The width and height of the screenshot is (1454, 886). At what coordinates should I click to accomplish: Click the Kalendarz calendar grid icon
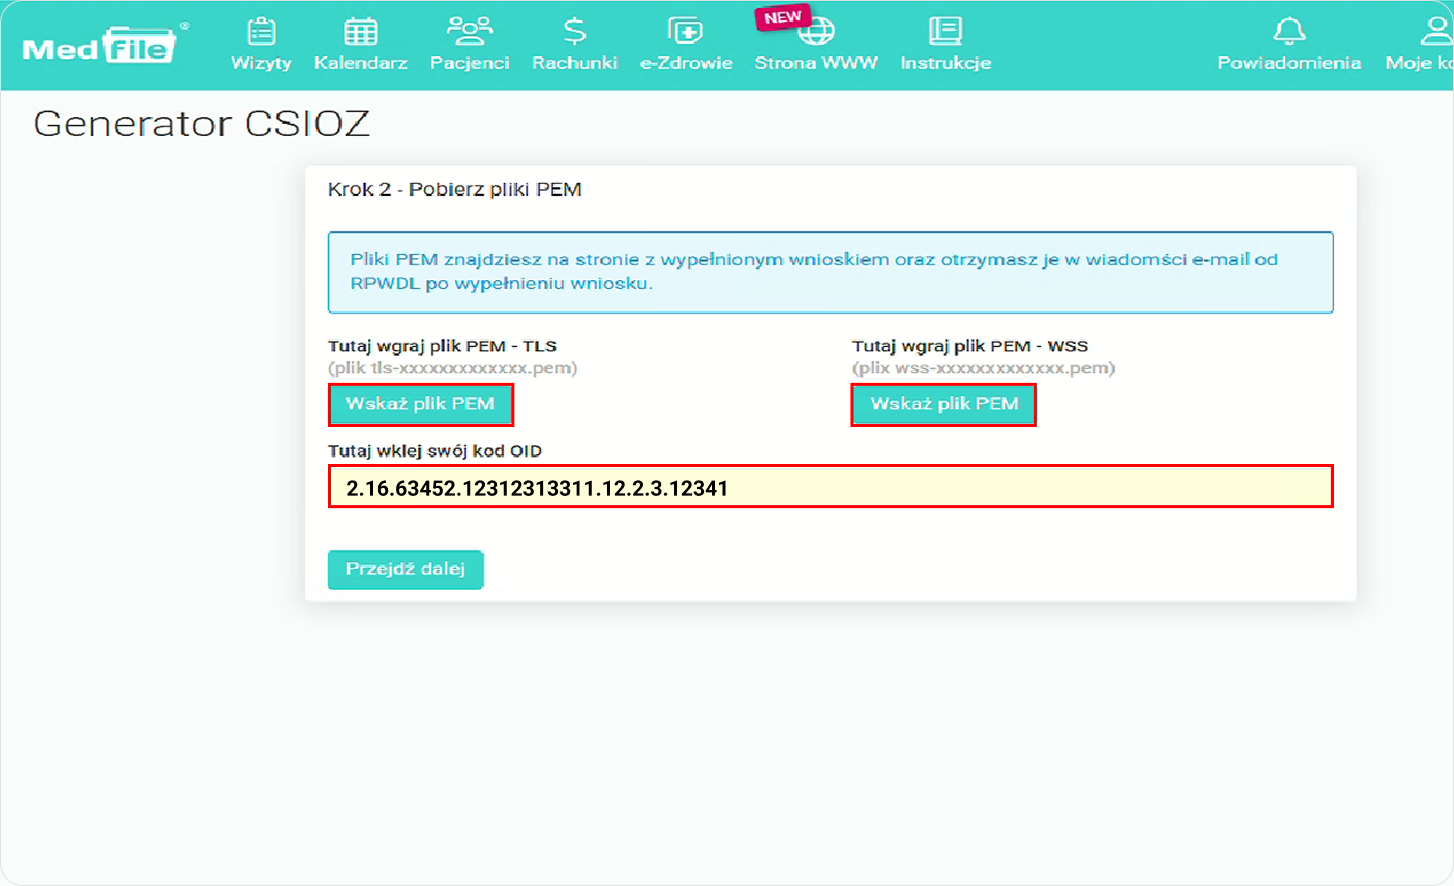[x=360, y=31]
